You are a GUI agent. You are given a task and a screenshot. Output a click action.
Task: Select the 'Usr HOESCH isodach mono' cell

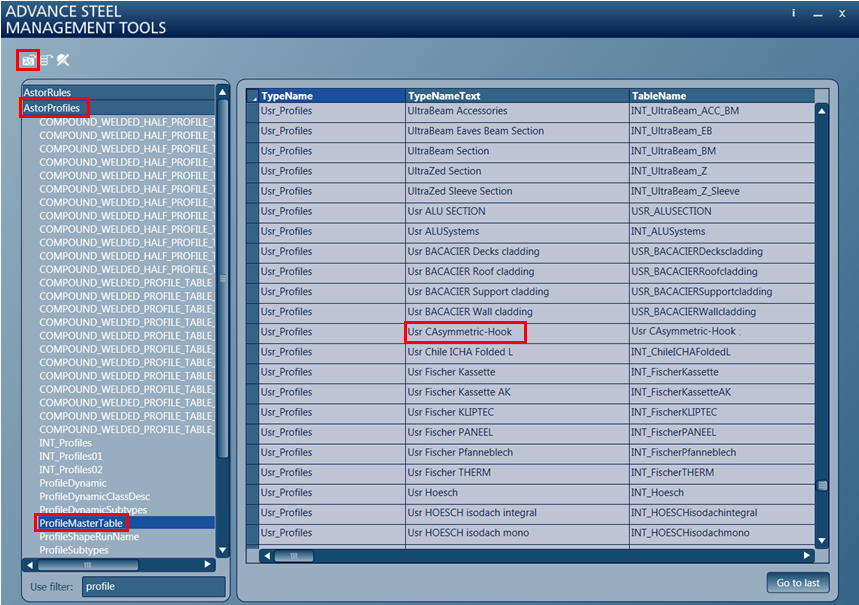coord(517,533)
